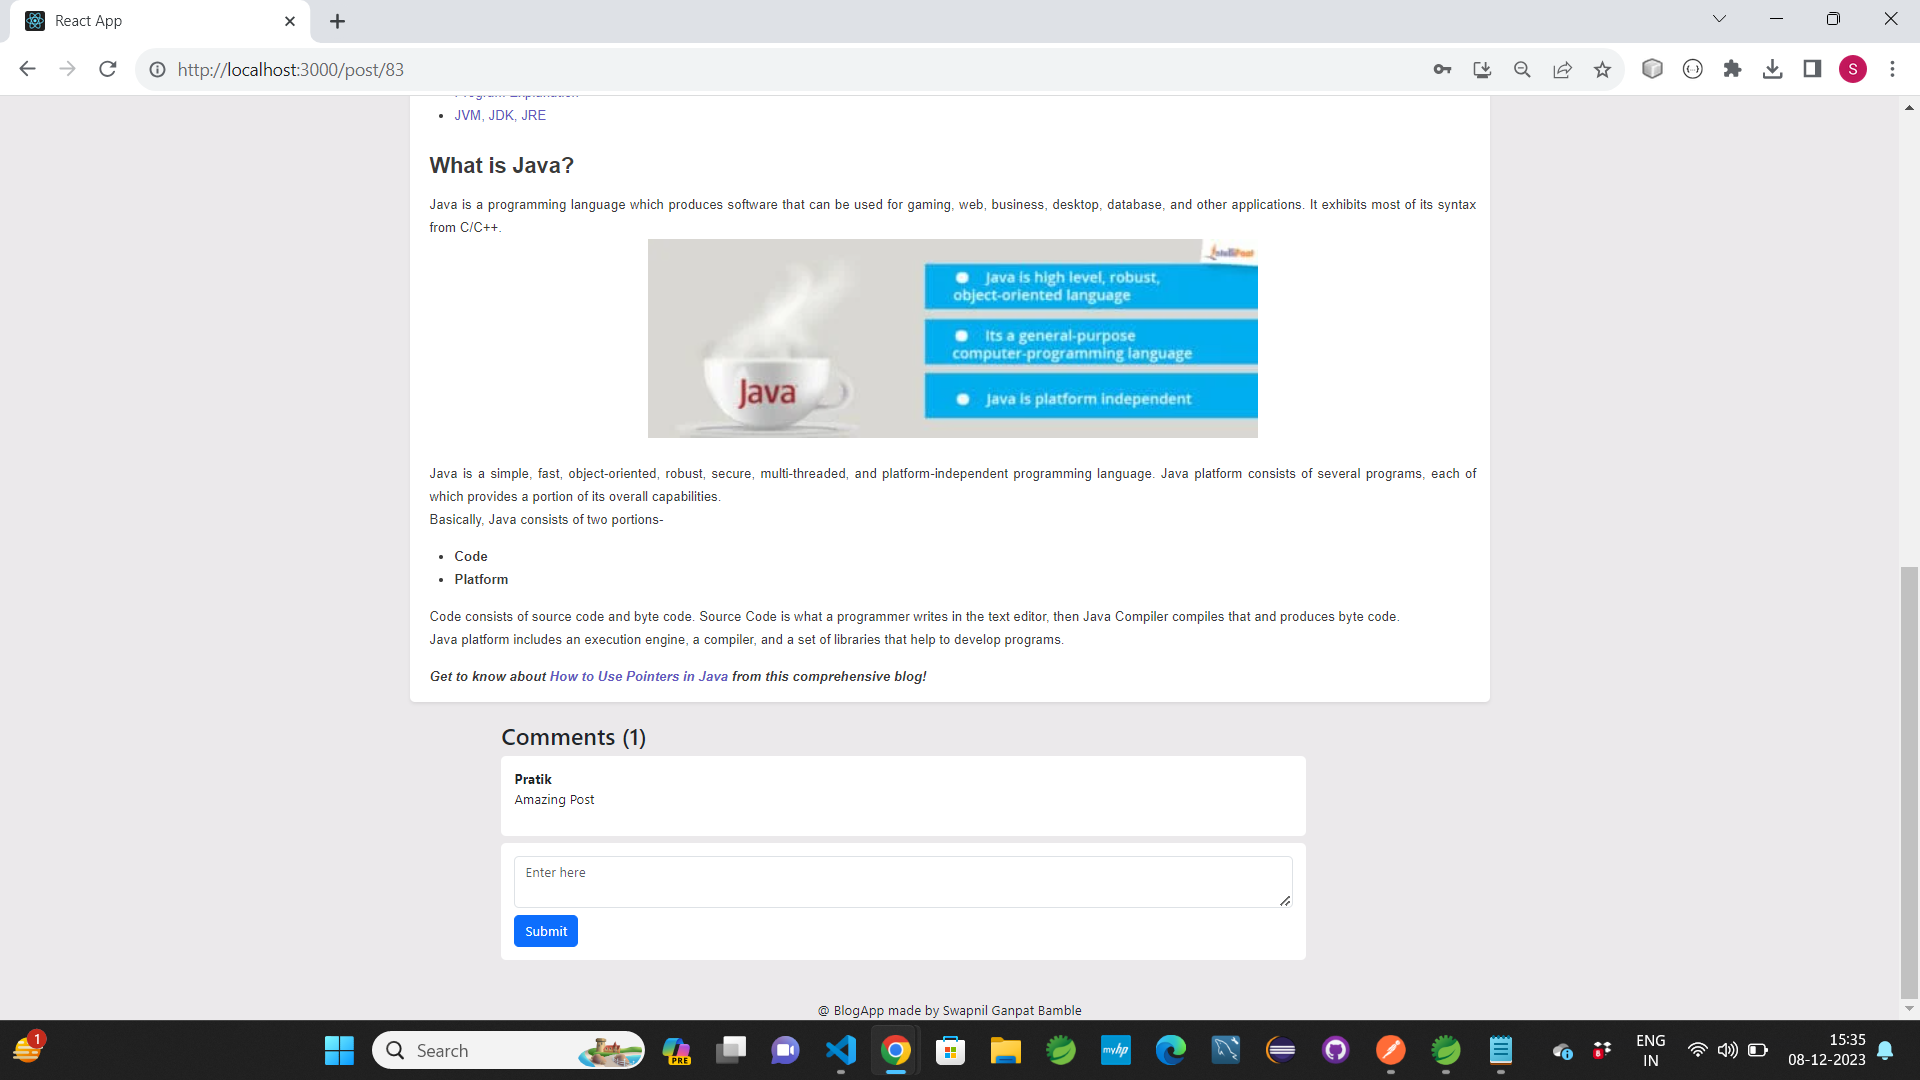Click the password key icon
Image resolution: width=1920 pixels, height=1080 pixels.
[1442, 69]
